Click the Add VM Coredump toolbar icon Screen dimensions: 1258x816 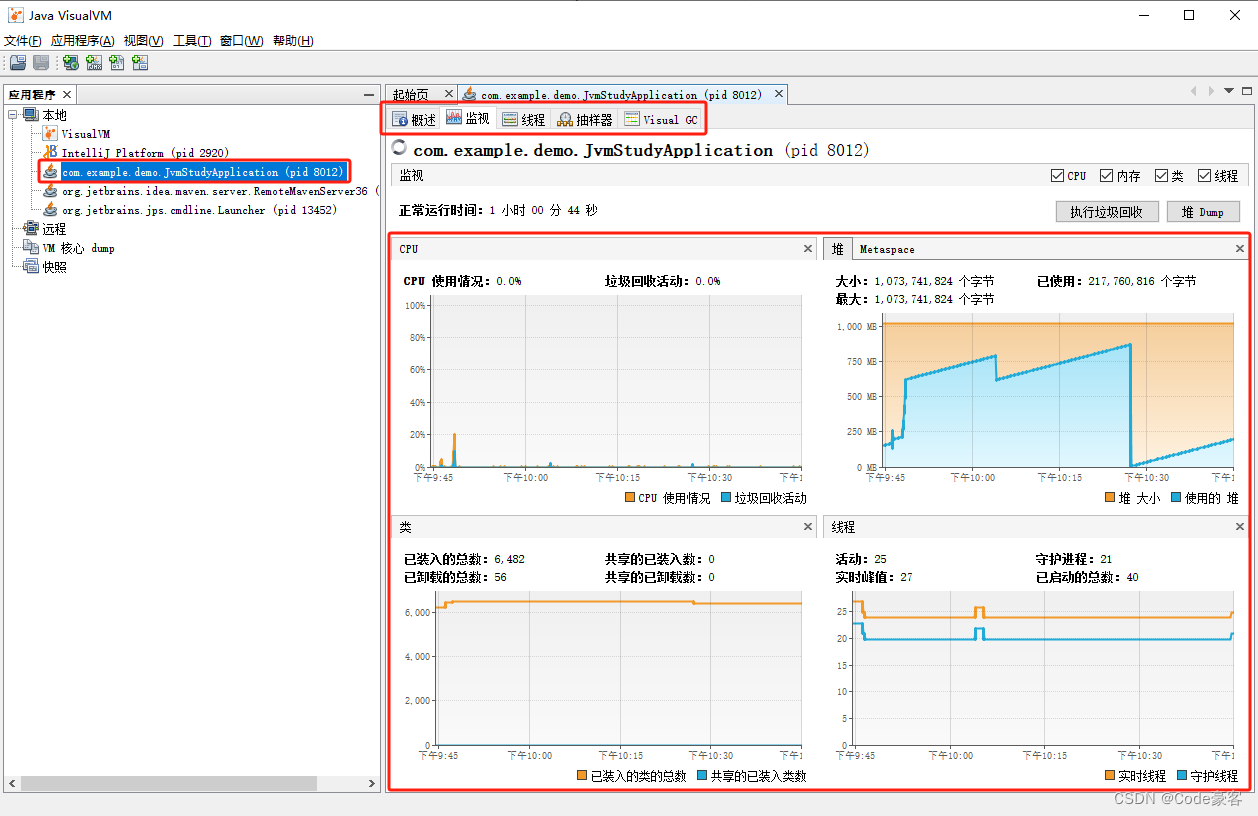point(117,63)
